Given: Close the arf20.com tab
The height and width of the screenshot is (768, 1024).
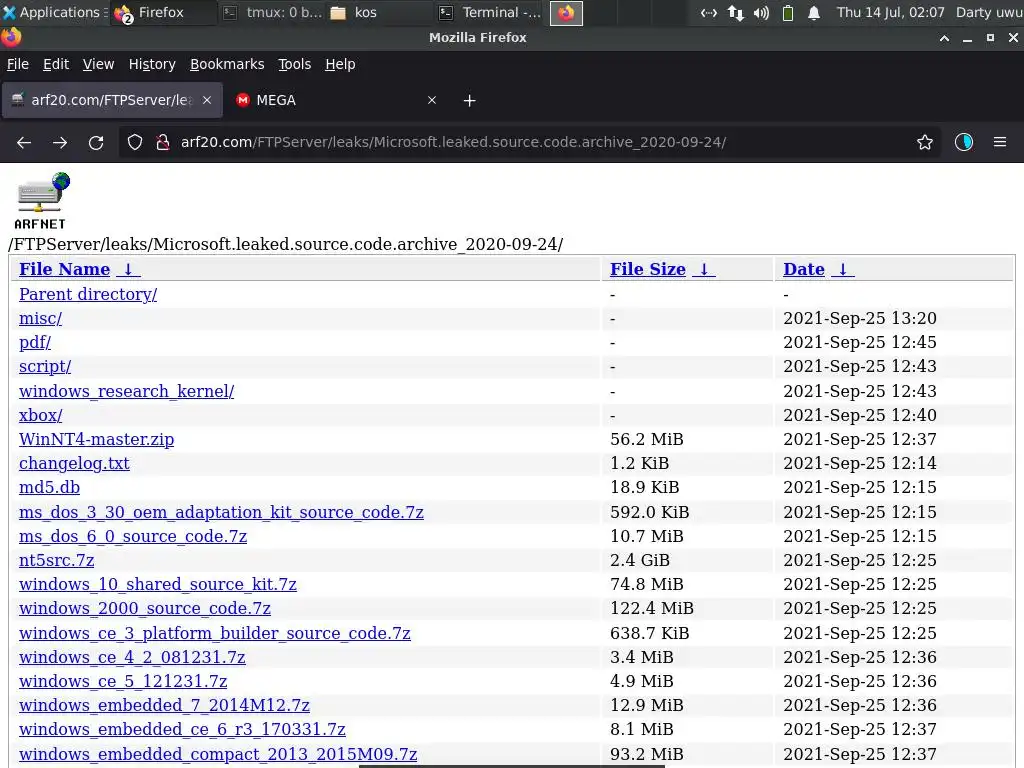Looking at the screenshot, I should [207, 100].
